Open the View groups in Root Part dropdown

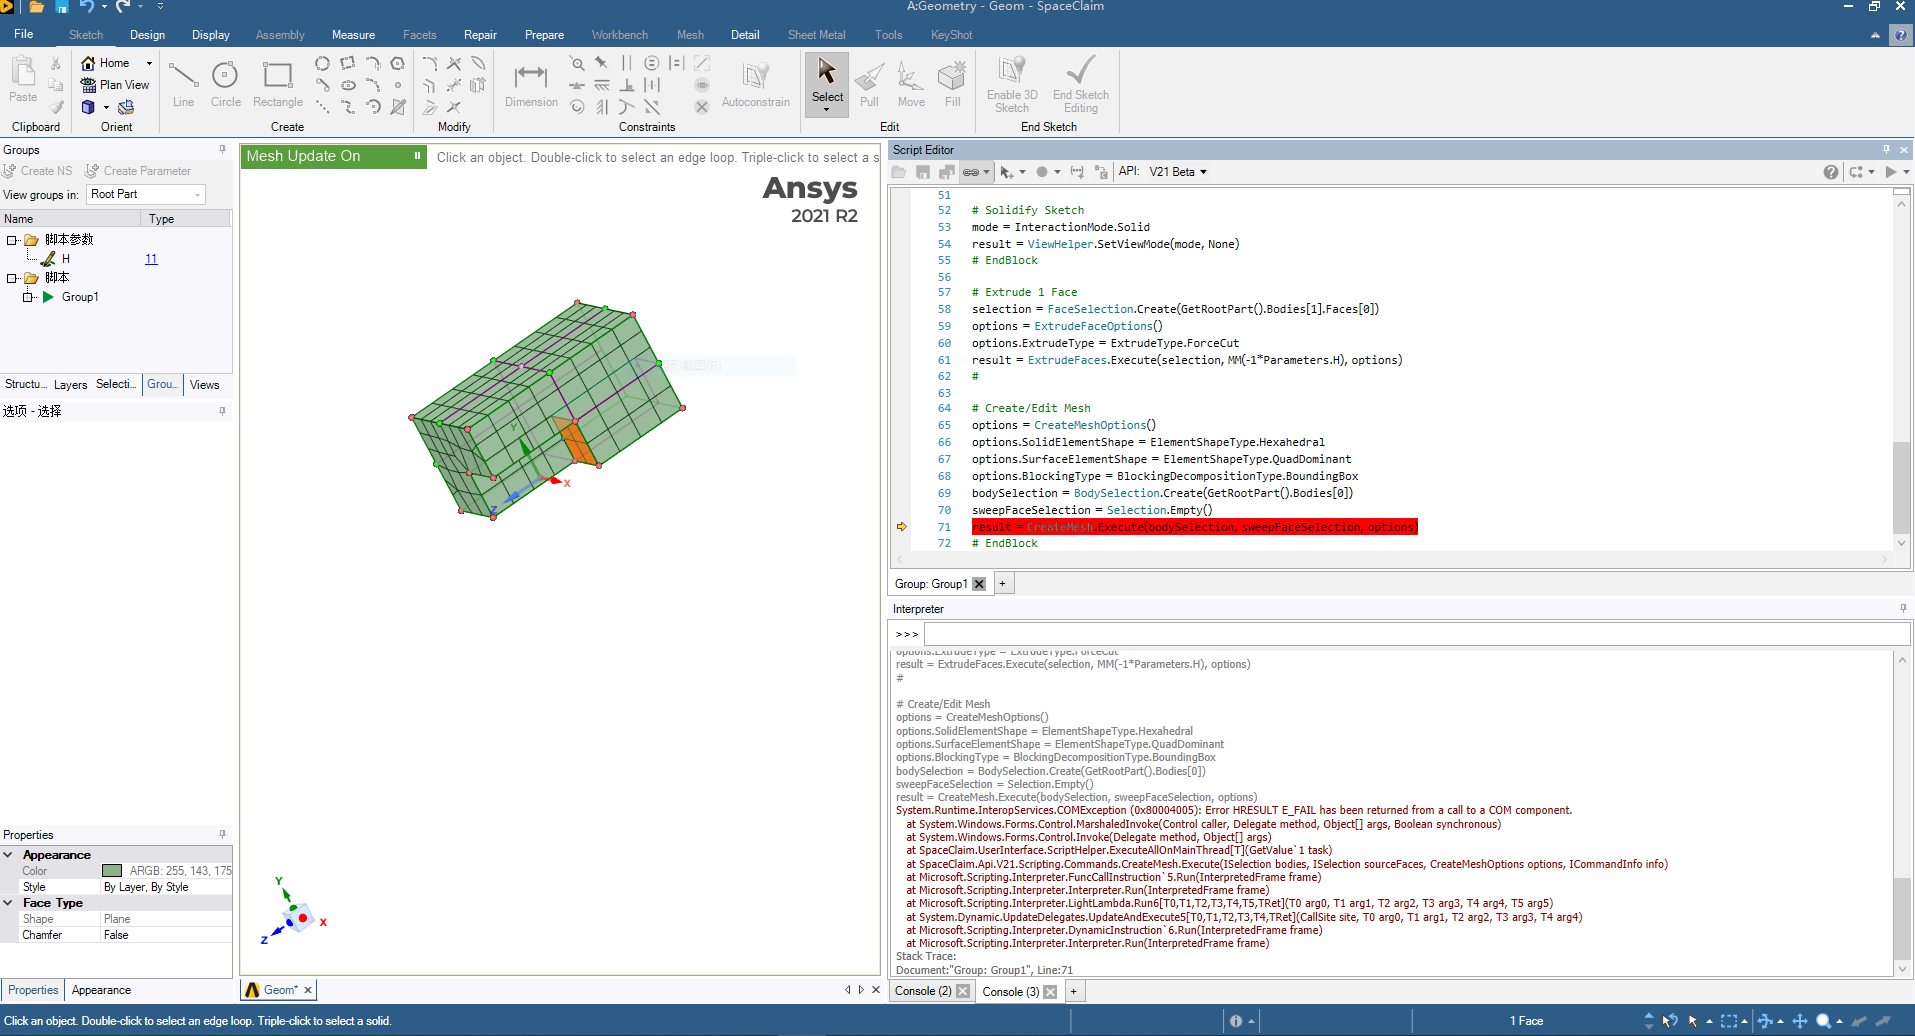pos(146,194)
